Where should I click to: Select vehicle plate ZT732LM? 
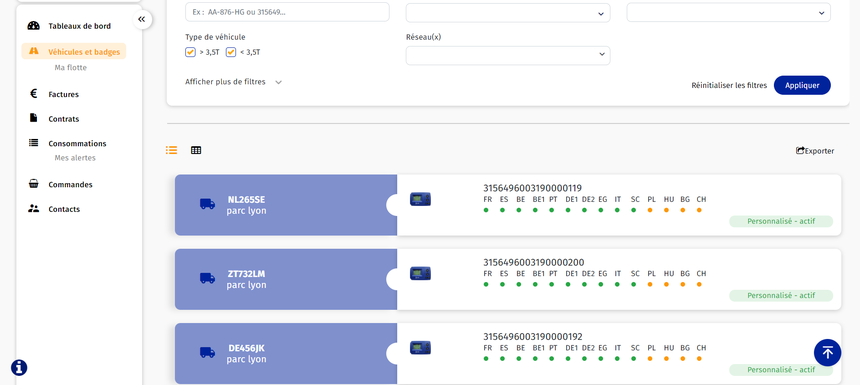246,274
